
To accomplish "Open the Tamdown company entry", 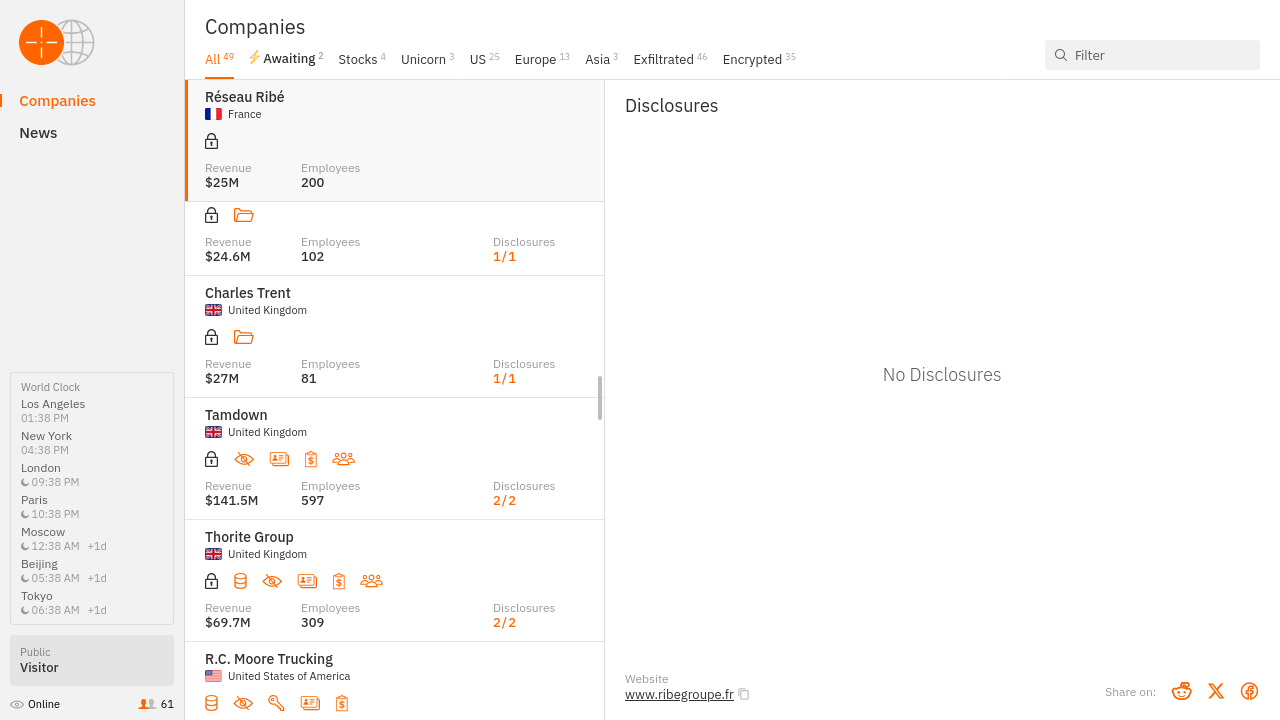I will pos(236,415).
